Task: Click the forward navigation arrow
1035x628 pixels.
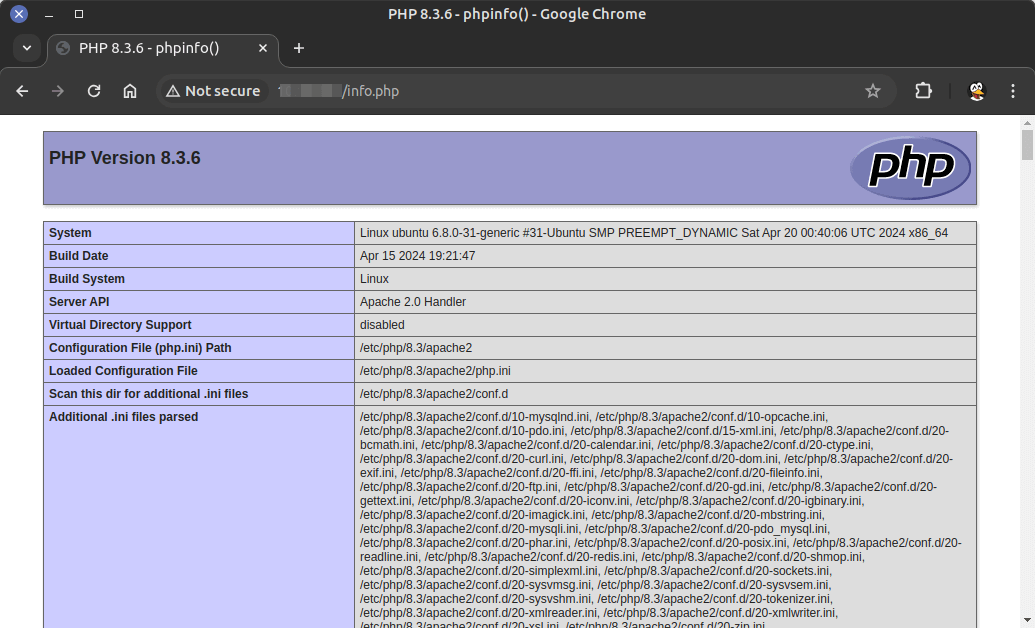Action: click(58, 91)
